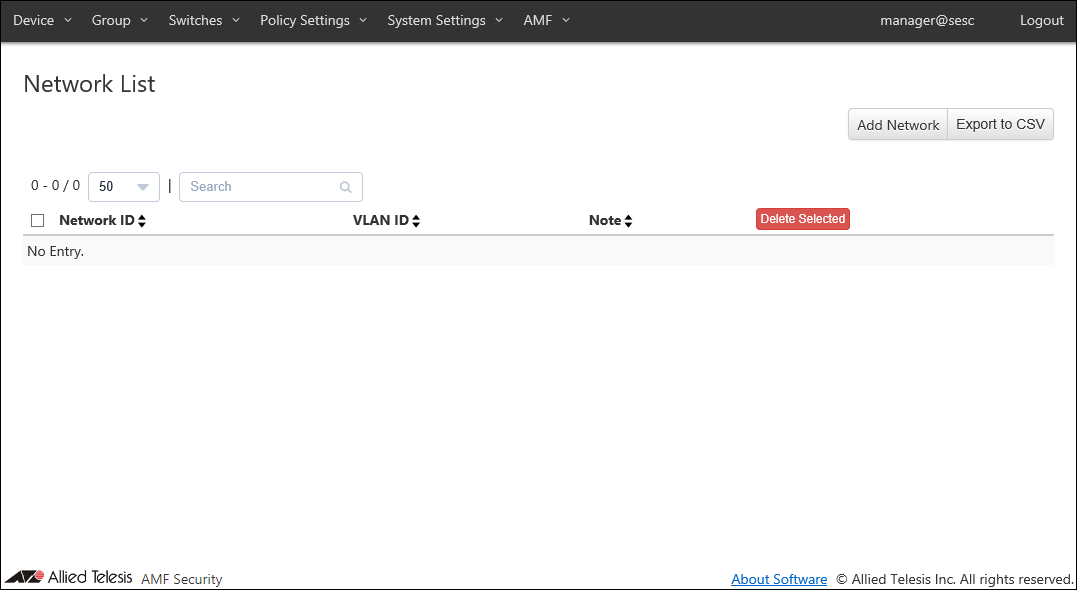Screen dimensions: 1077x590
Task: Open the rows-per-page dropdown showing 50
Action: coord(124,187)
